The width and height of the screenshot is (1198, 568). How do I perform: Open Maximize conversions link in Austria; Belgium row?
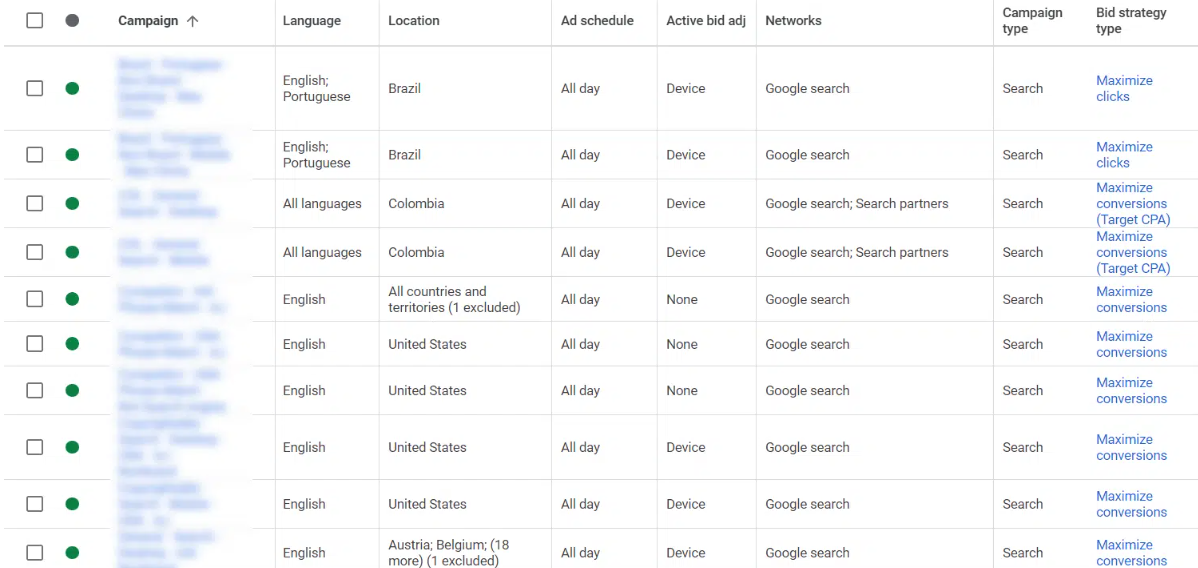tap(1132, 553)
